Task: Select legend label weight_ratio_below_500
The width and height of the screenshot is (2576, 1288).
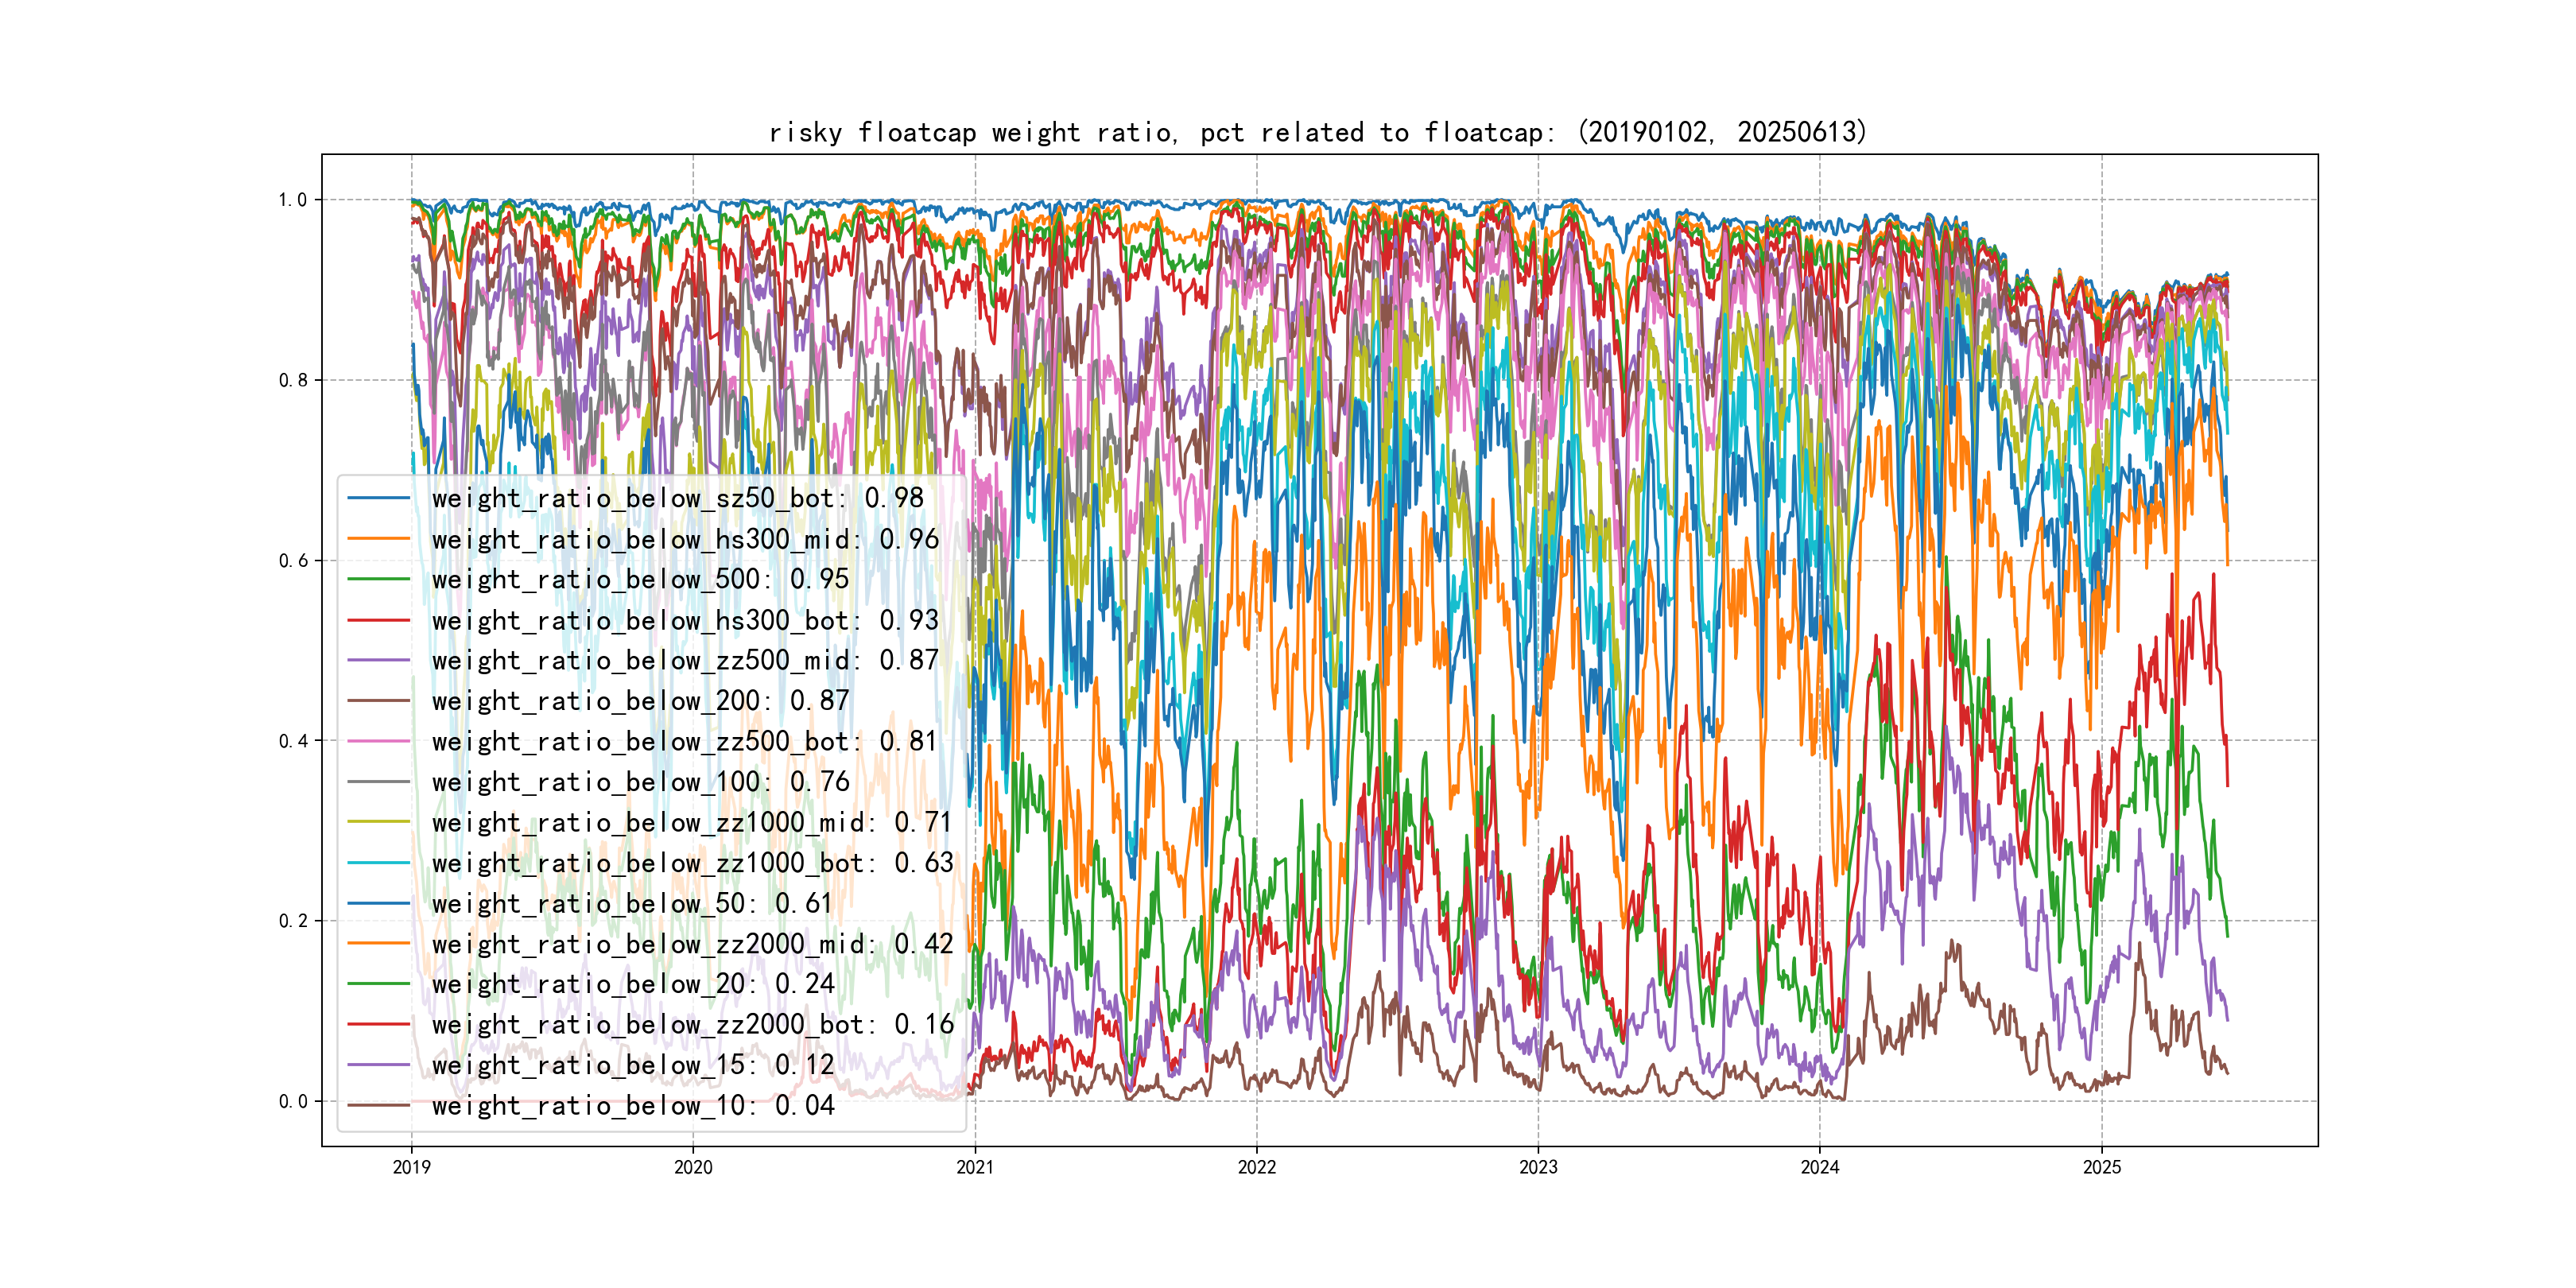Action: point(640,579)
